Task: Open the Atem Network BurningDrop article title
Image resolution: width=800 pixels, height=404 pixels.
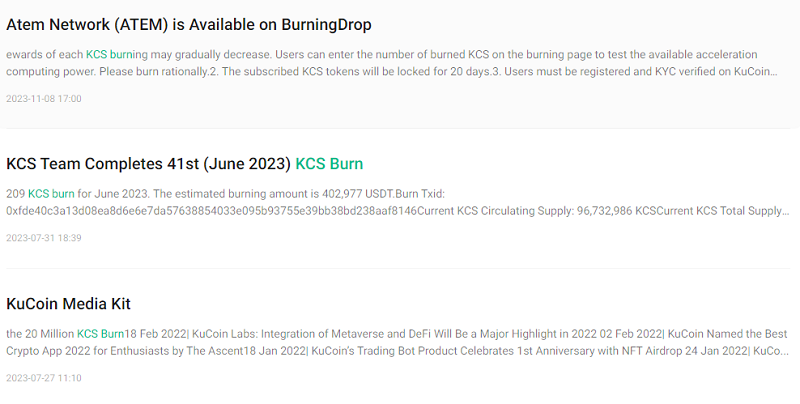Action: pyautogui.click(x=189, y=24)
